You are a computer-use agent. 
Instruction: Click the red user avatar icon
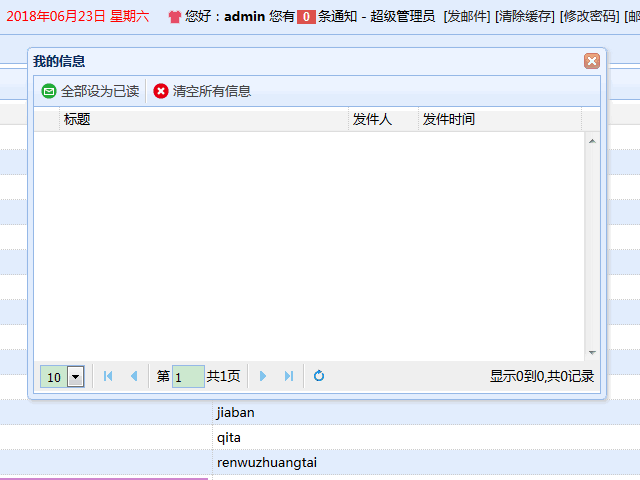point(175,17)
